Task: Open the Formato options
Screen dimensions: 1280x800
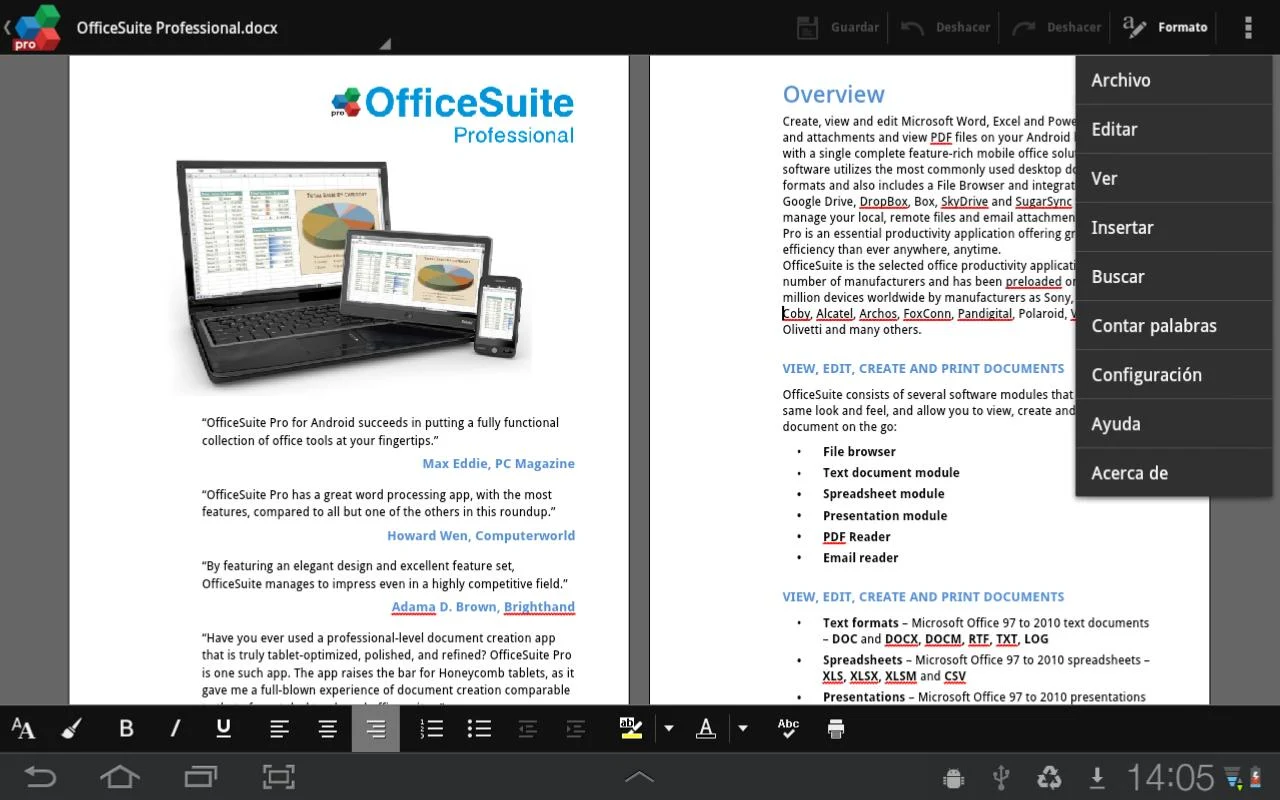Action: [x=1164, y=27]
